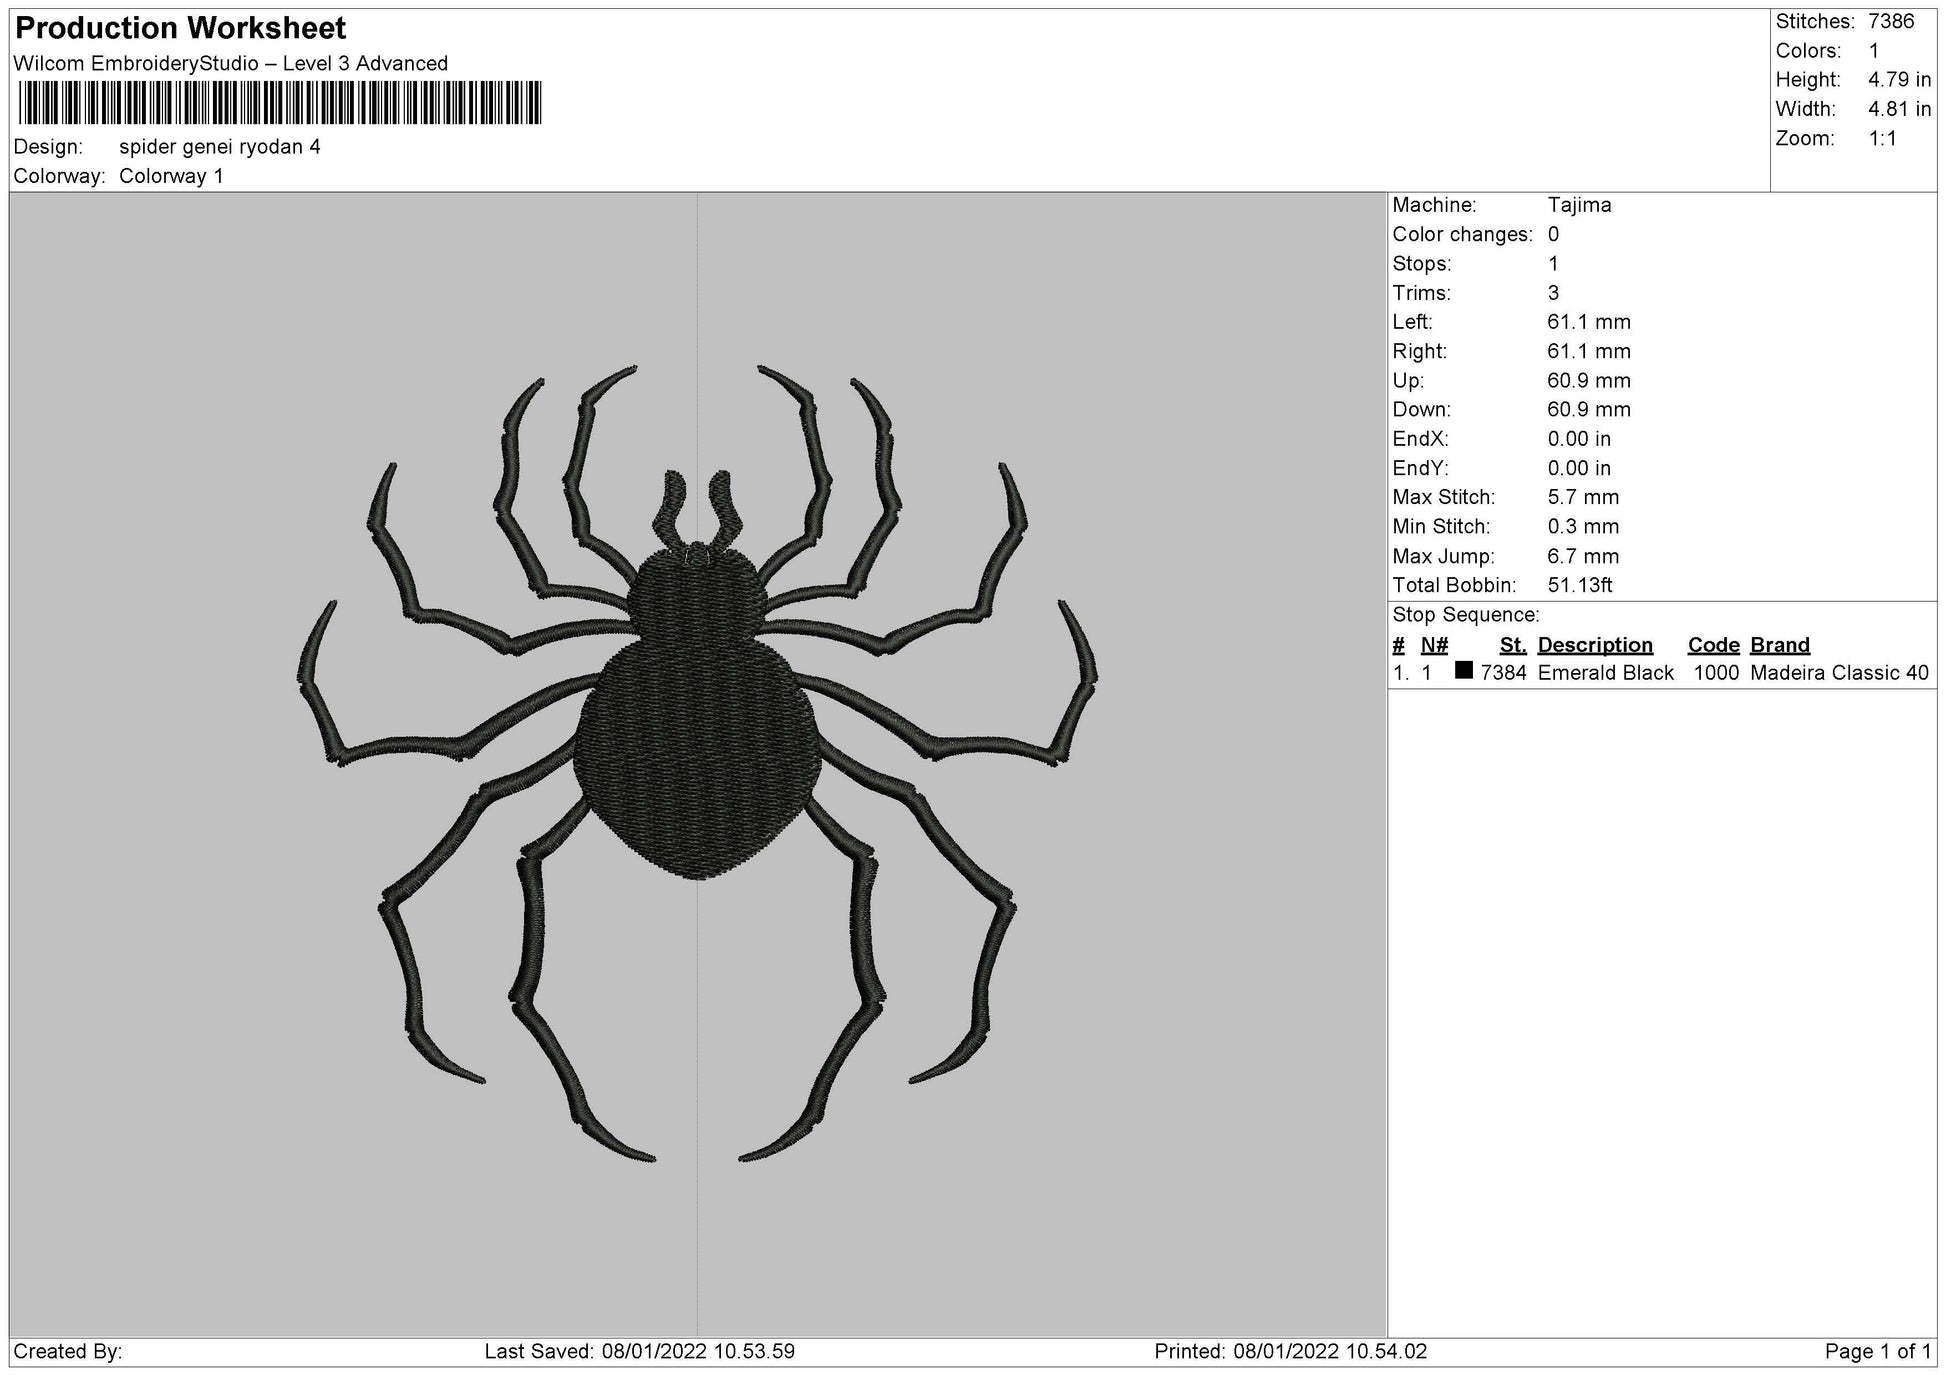Viewport: 1946px width, 1375px height.
Task: Select the Description column header
Action: [1595, 645]
